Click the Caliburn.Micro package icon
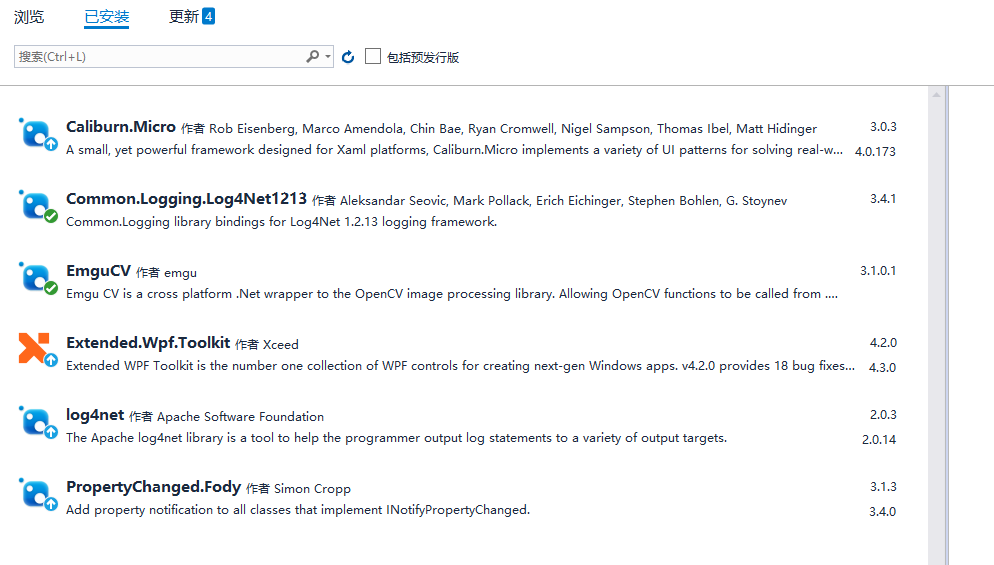Screen dimensions: 994x565 [38, 134]
